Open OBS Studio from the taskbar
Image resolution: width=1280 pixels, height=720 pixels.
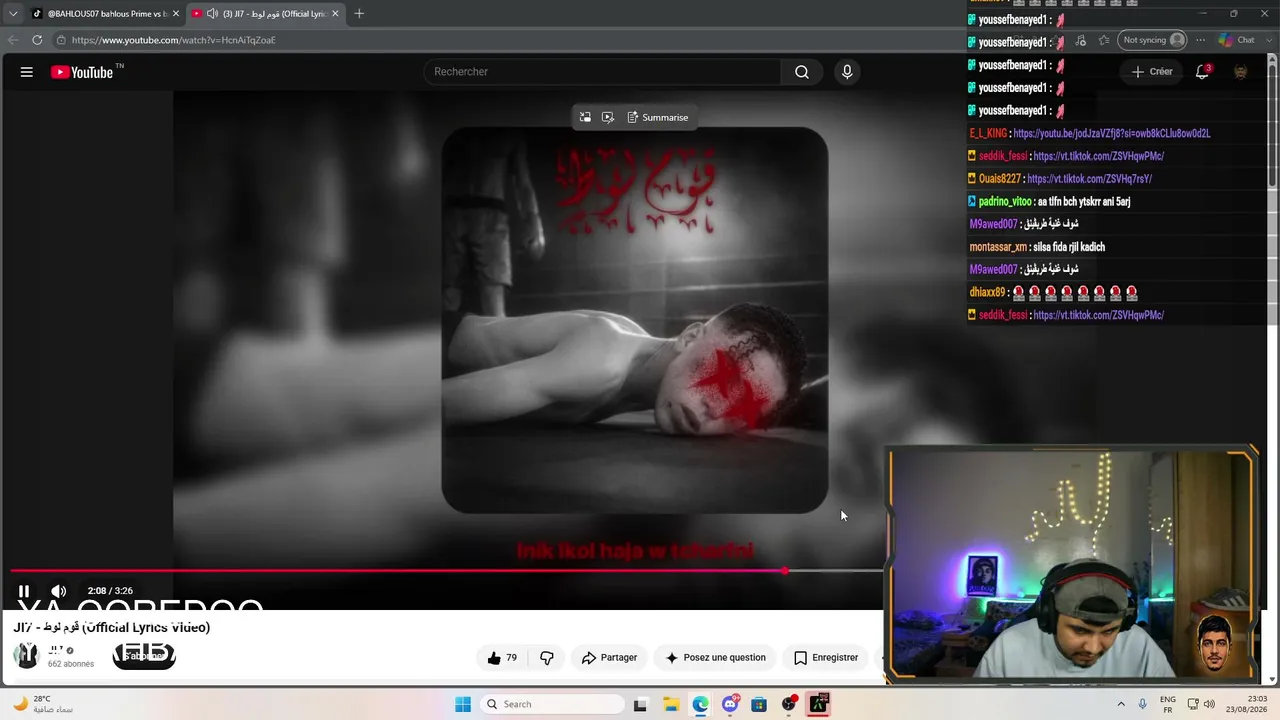[x=789, y=704]
